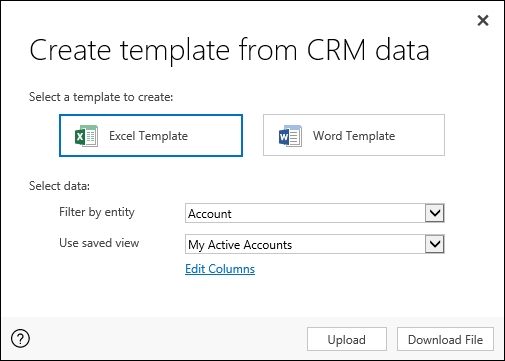Click the My Active Accounts view field
This screenshot has height=361, width=505.
pos(305,244)
